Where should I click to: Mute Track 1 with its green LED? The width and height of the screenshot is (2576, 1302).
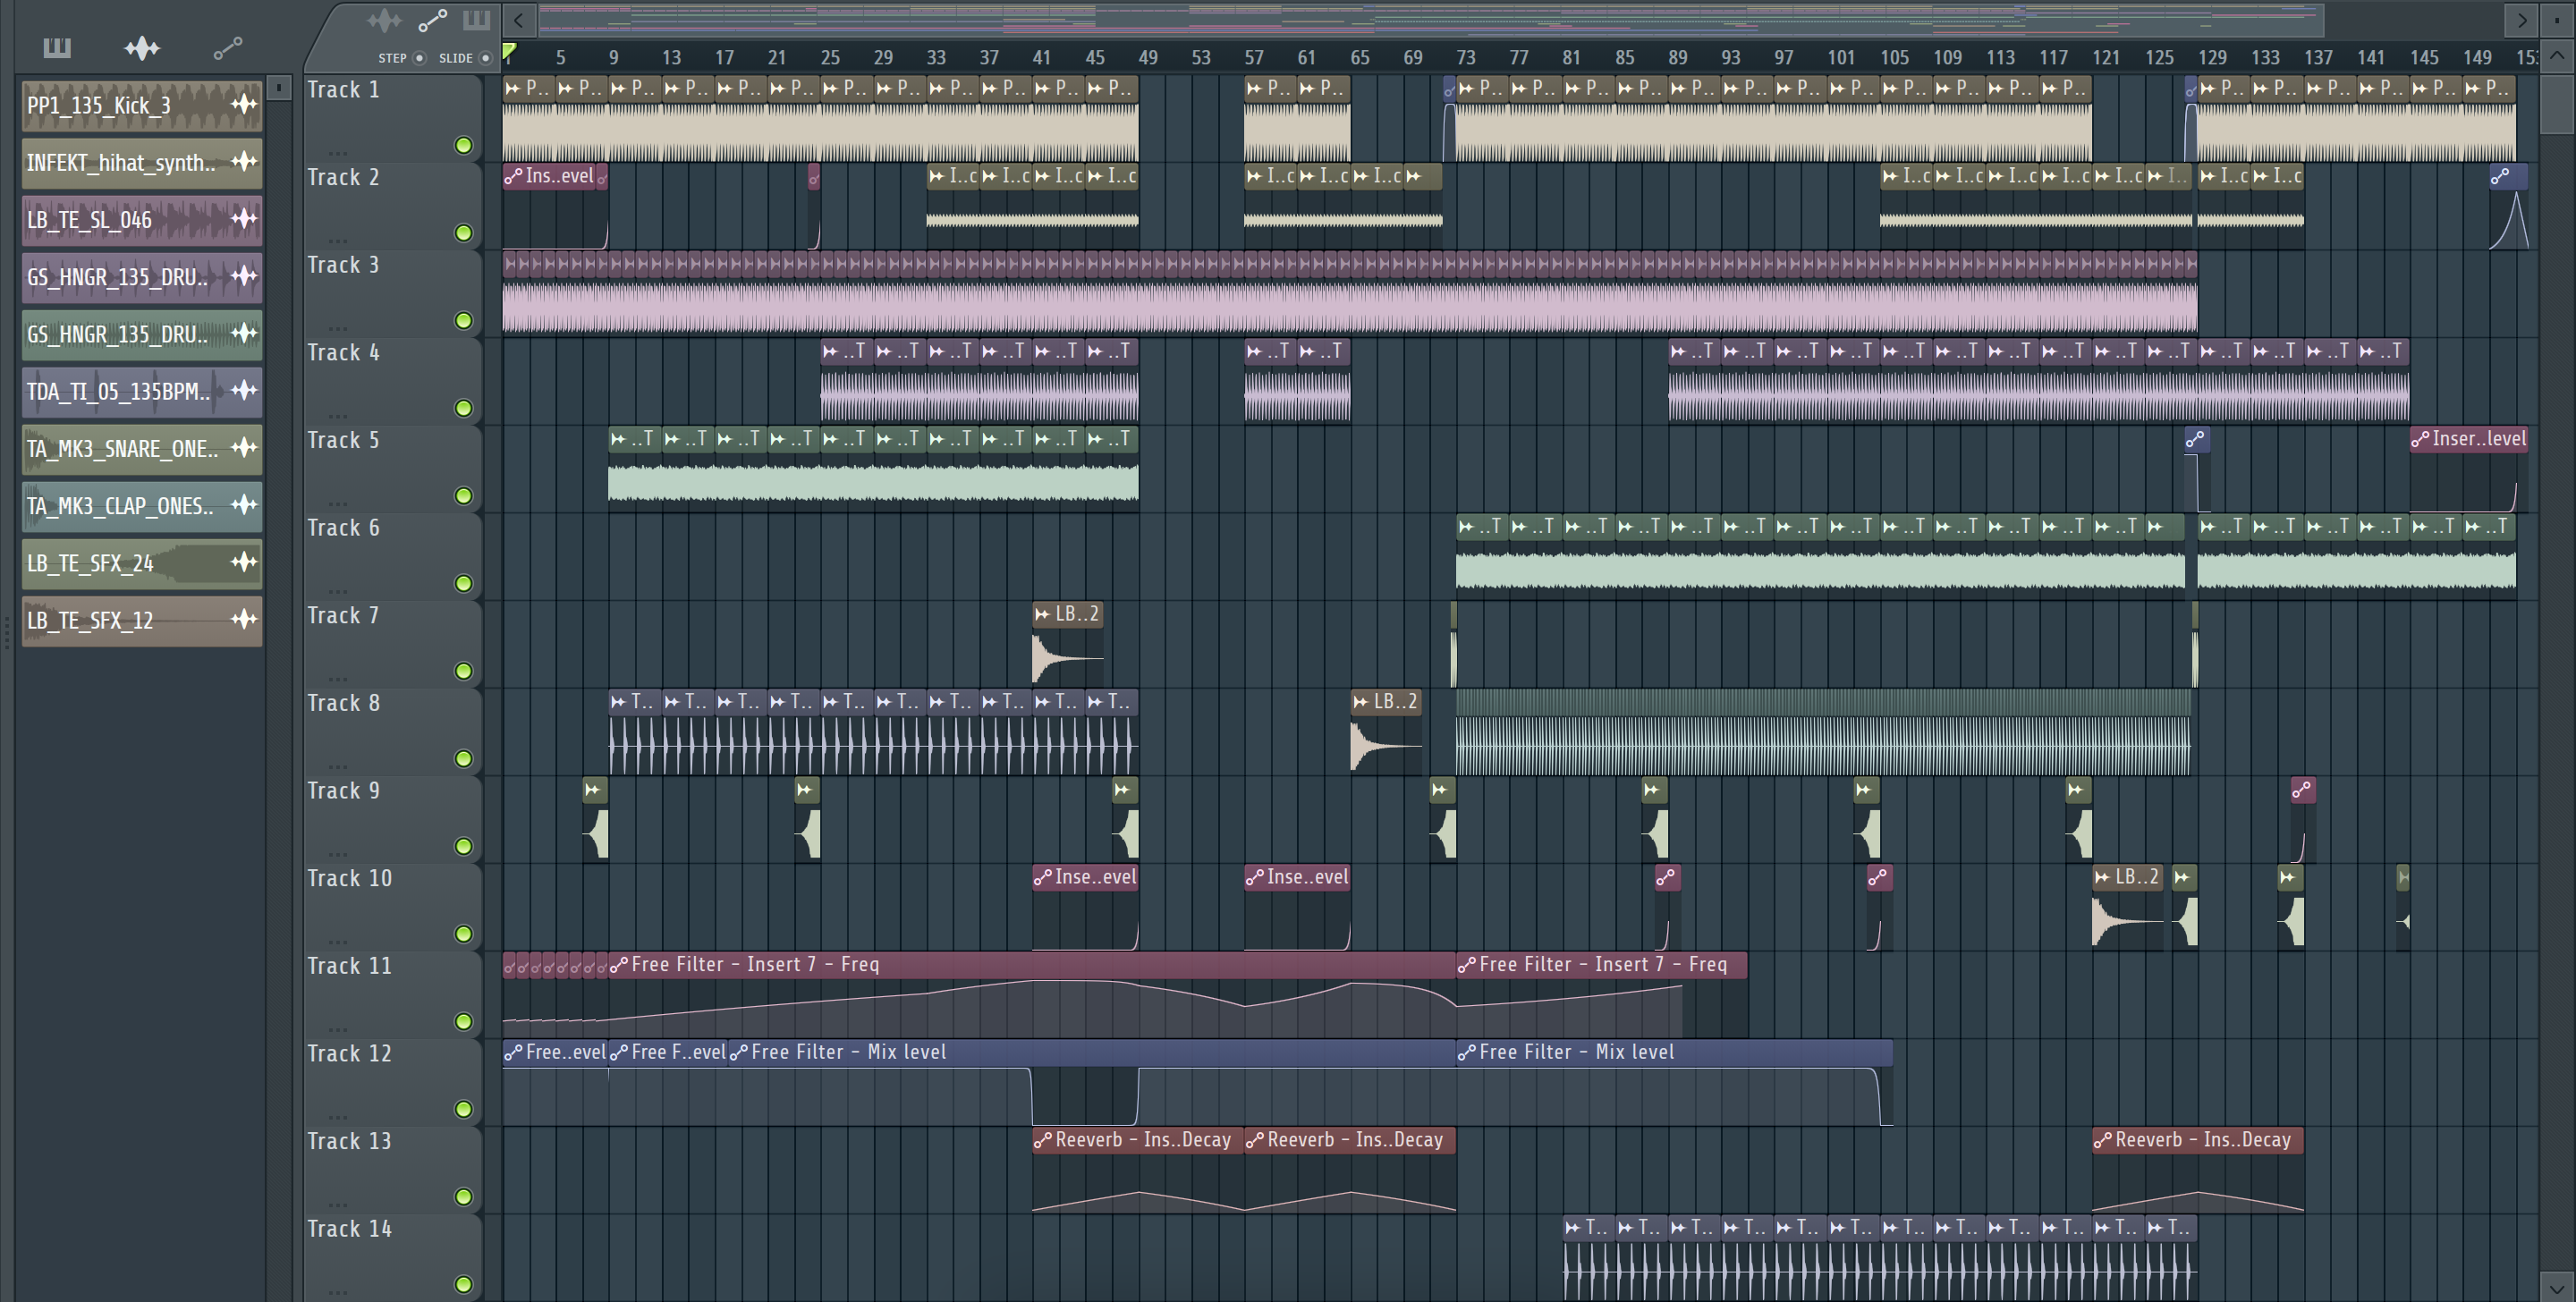pyautogui.click(x=463, y=145)
